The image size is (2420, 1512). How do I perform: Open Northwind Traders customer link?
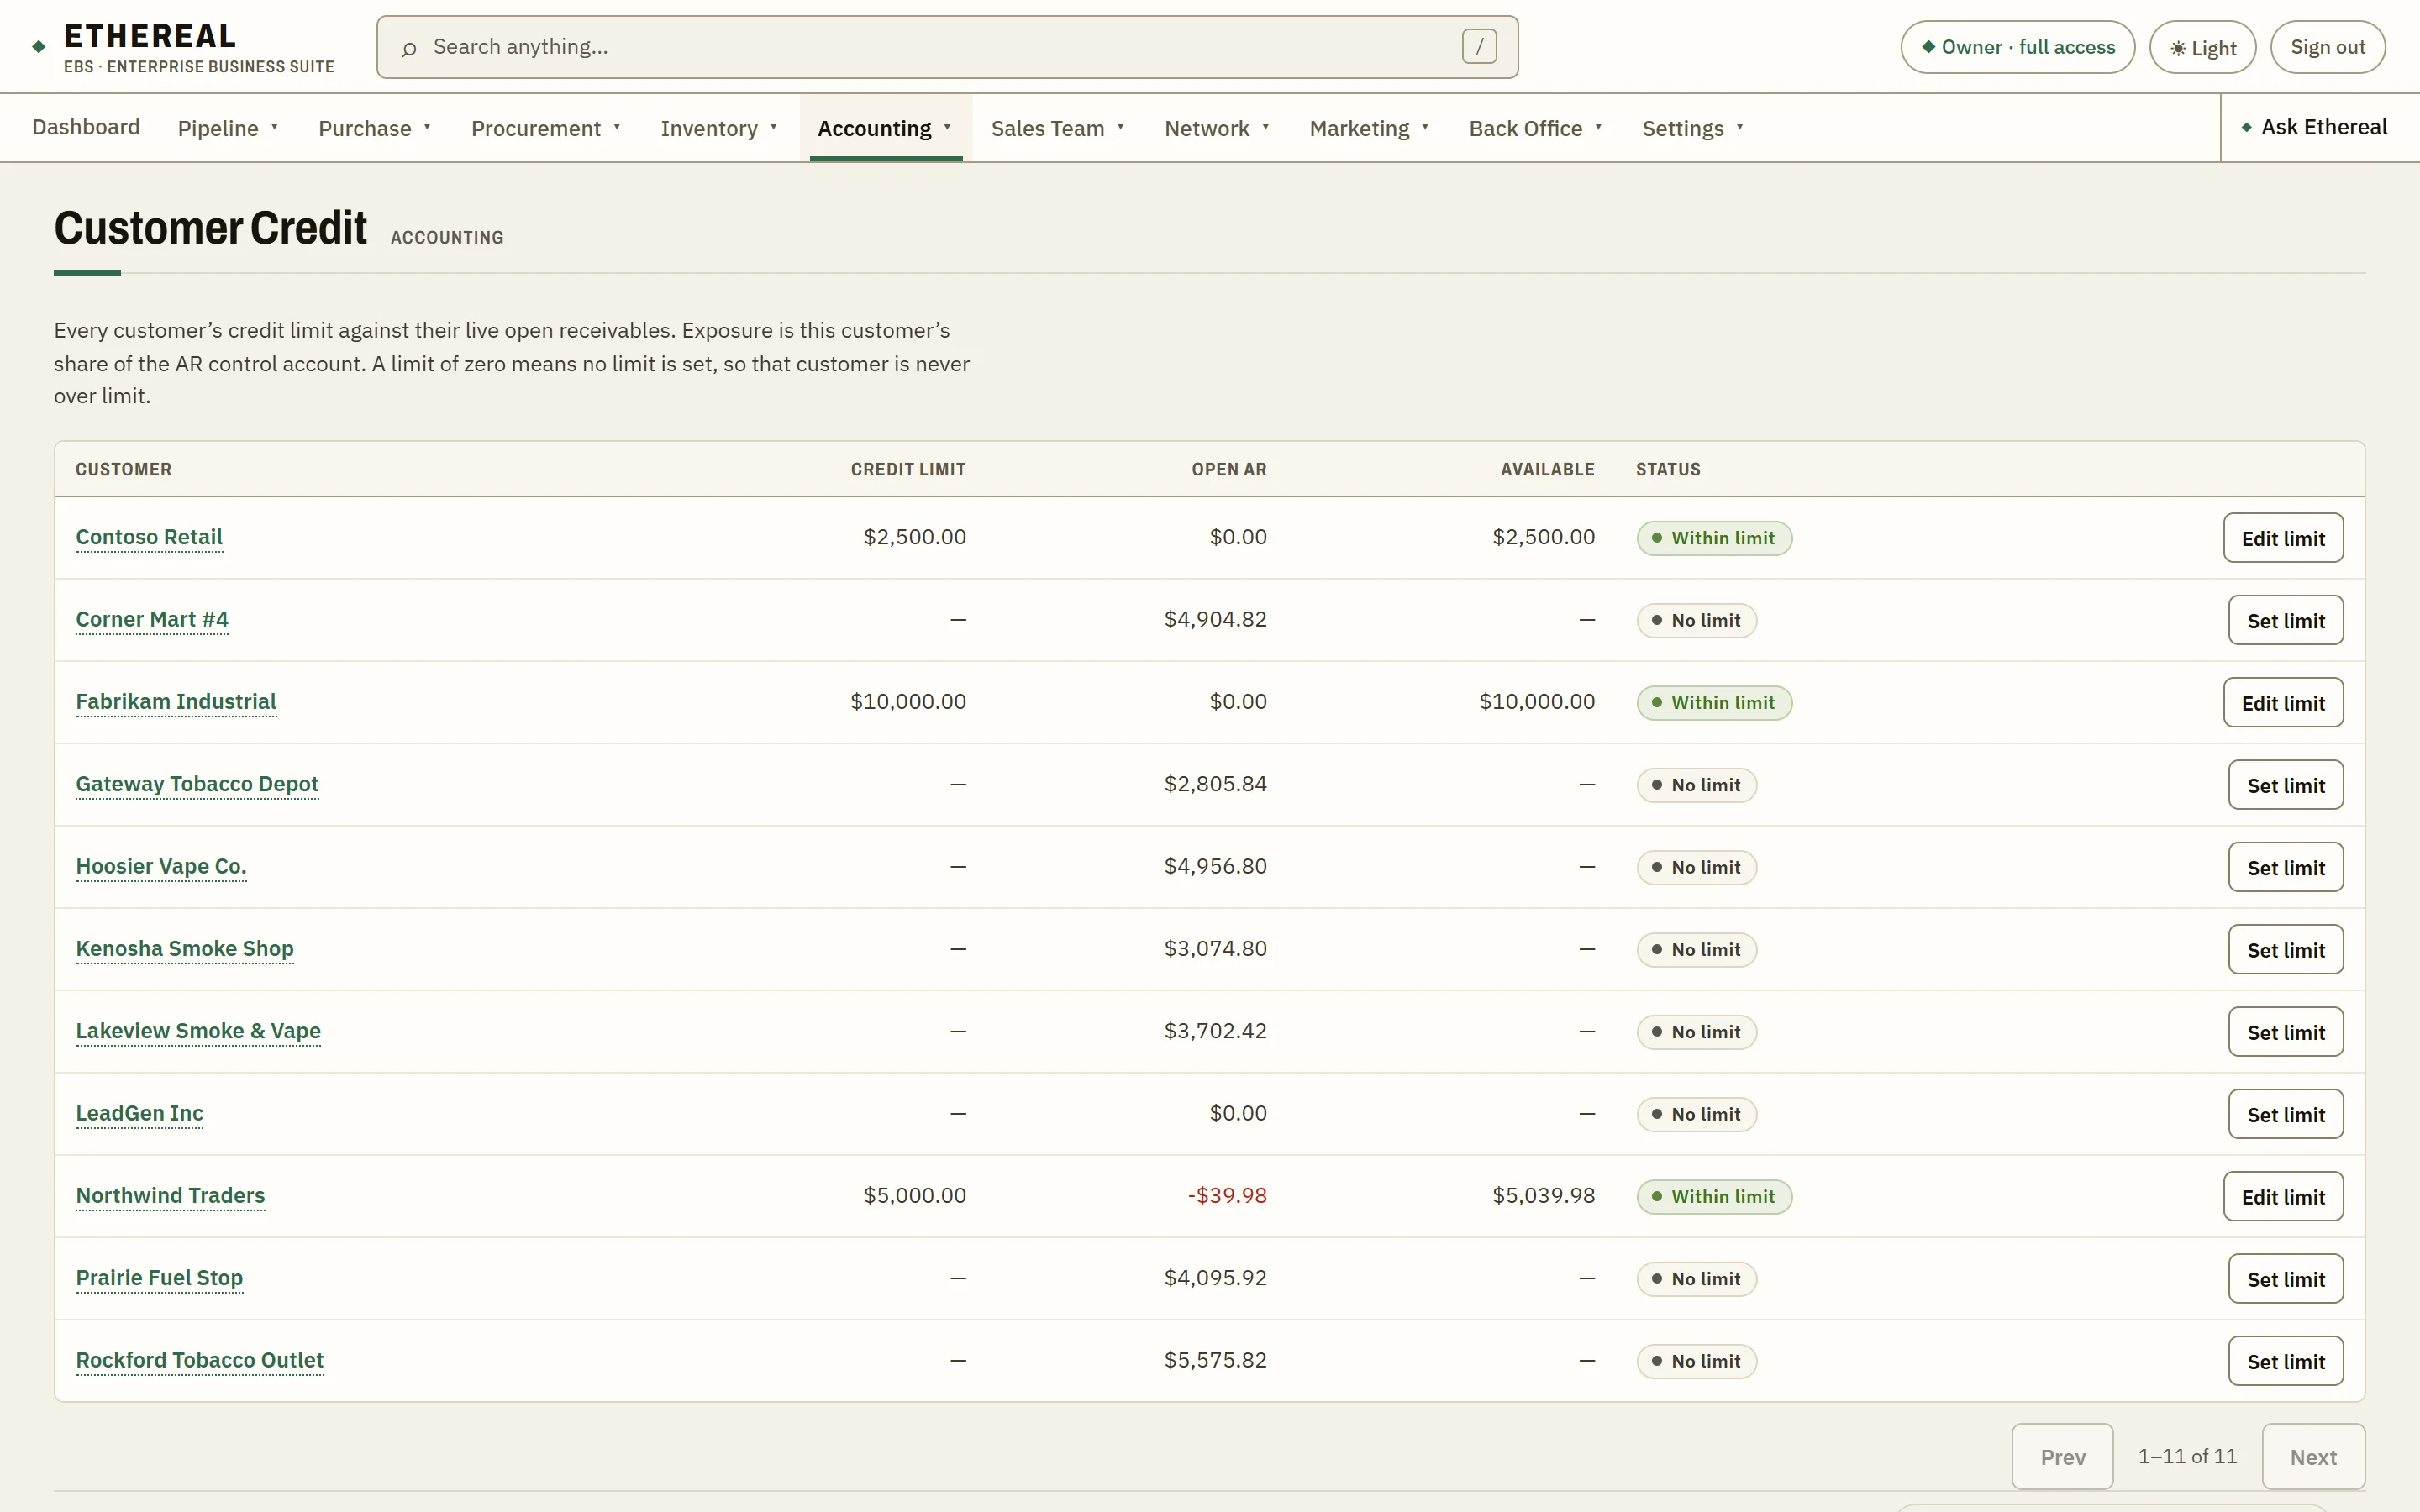(170, 1195)
